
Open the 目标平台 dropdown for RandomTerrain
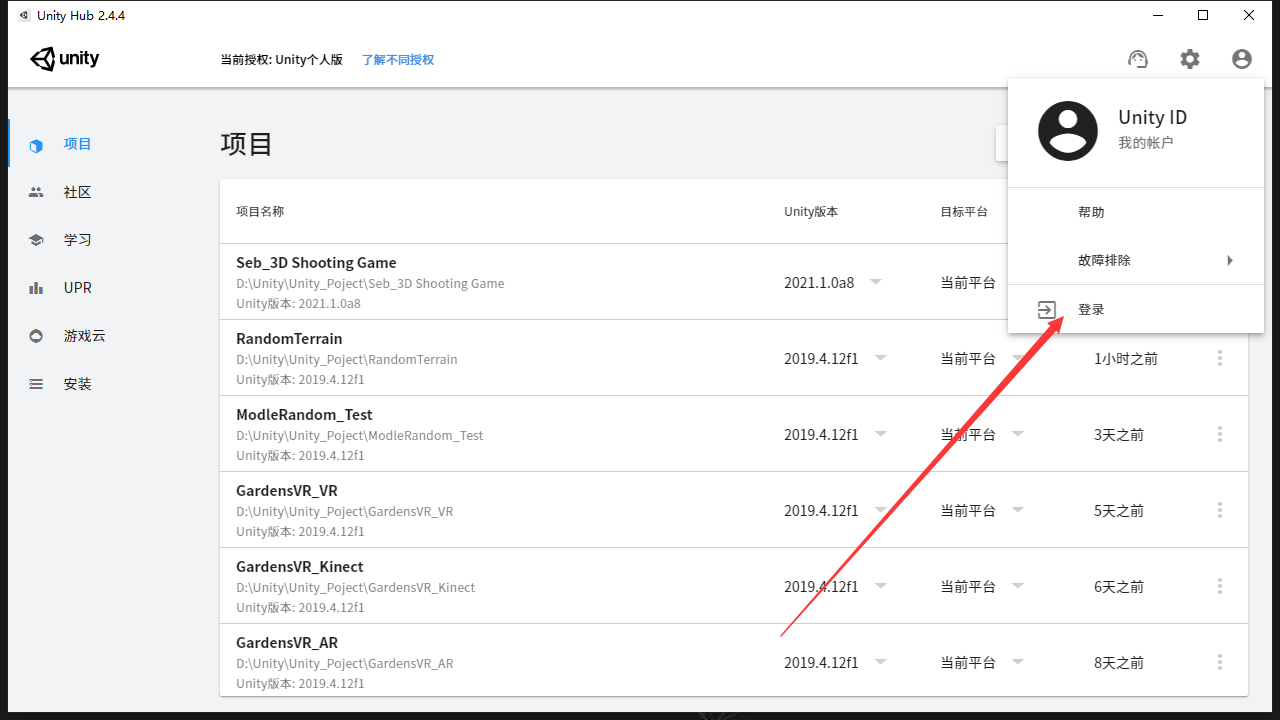(1018, 358)
